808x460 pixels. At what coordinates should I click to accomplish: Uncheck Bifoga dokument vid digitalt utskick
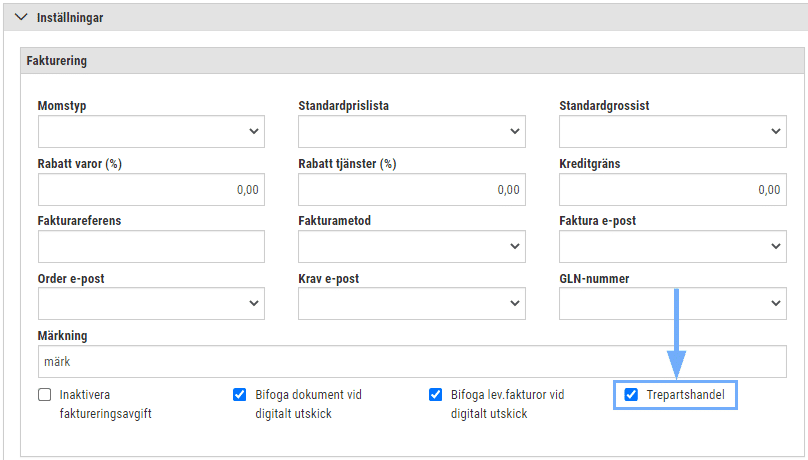click(240, 395)
